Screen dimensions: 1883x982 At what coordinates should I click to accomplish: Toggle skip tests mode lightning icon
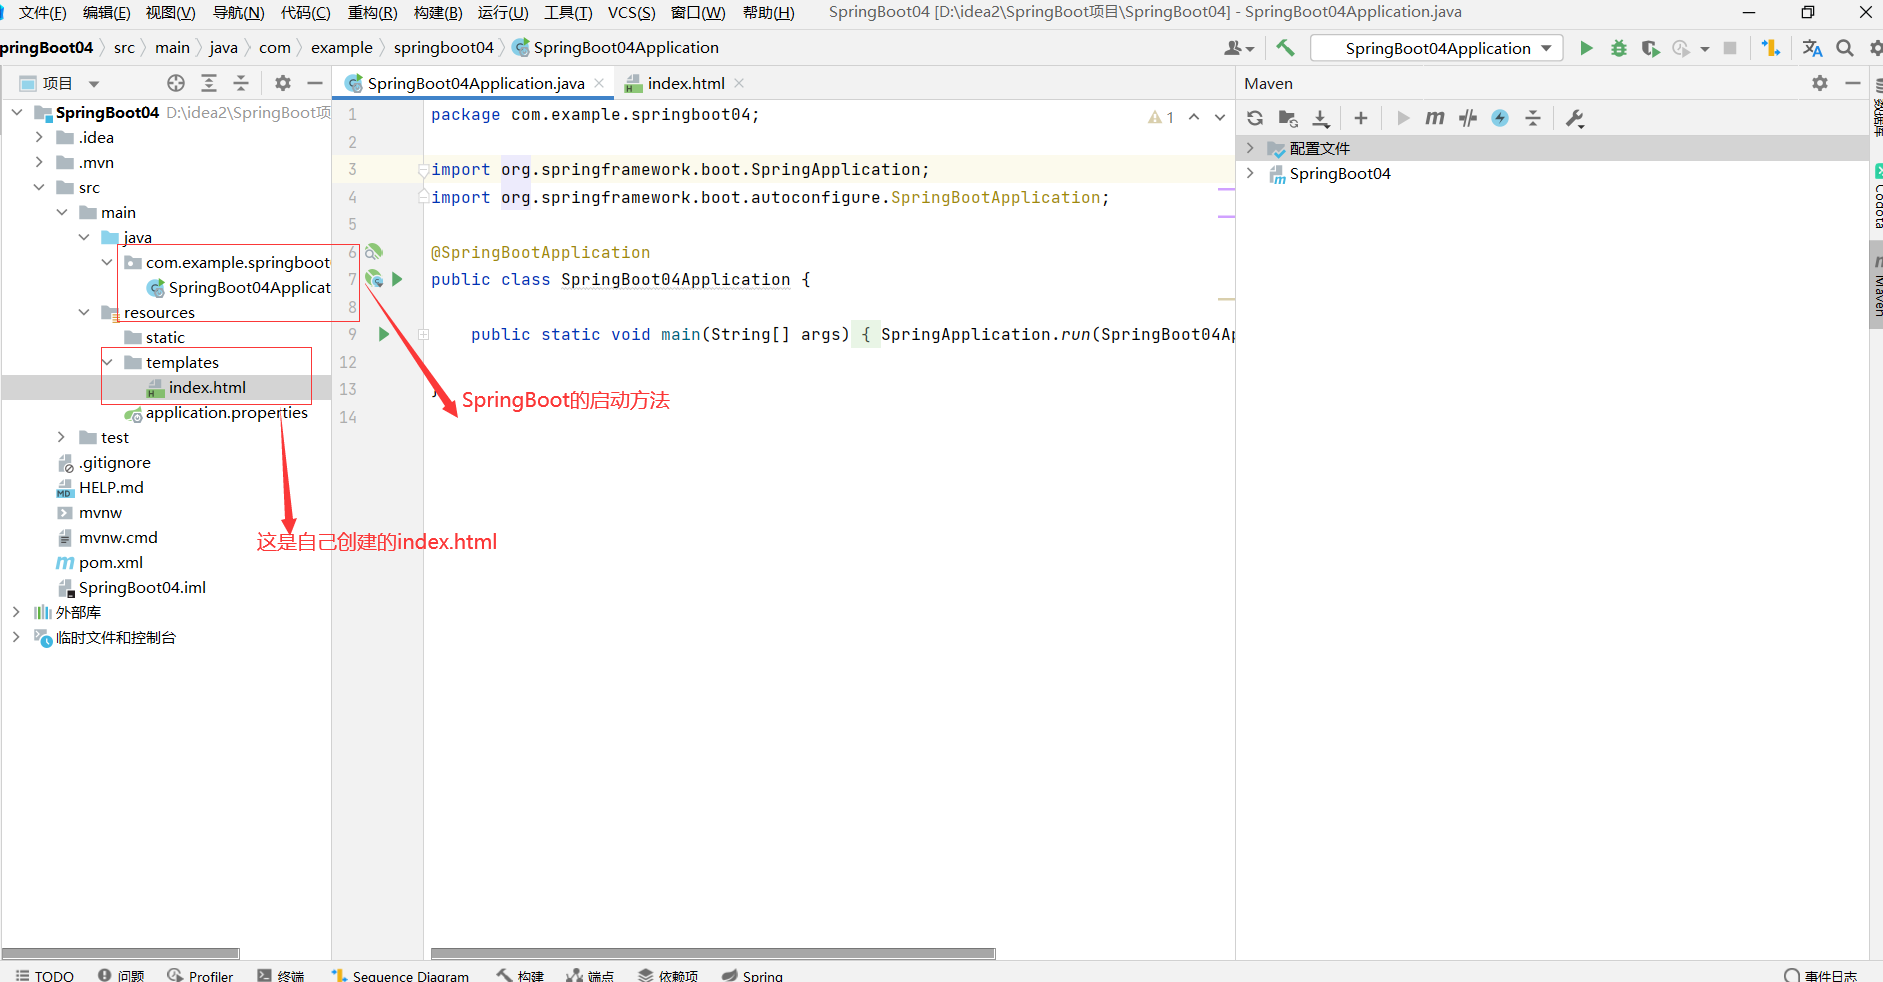click(x=1500, y=118)
